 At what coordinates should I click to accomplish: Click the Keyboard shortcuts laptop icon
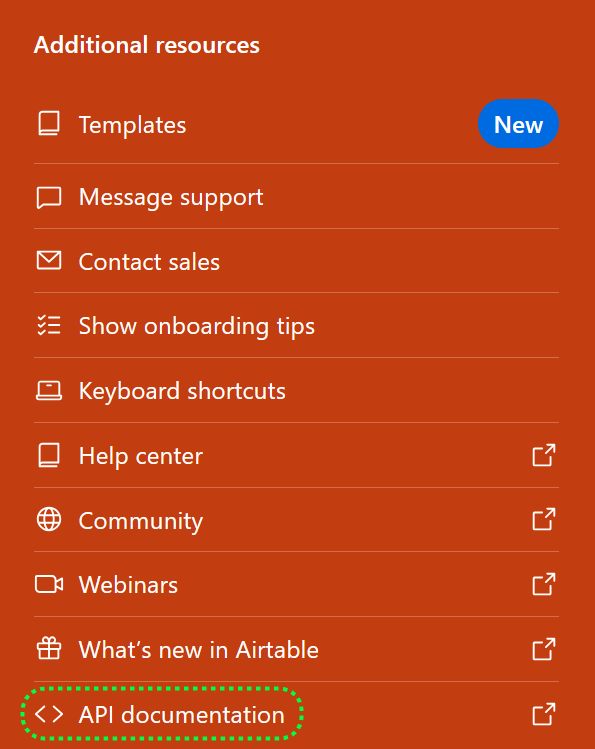49,390
